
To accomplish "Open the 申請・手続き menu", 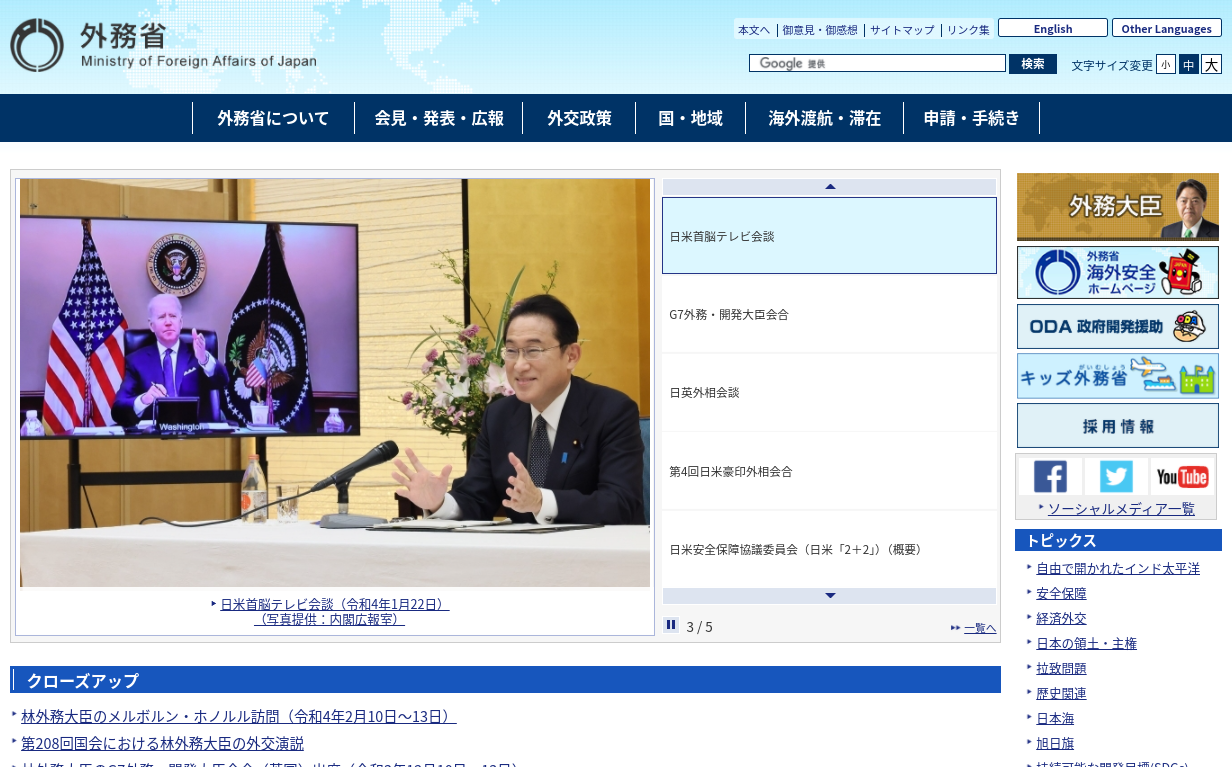I will 972,118.
